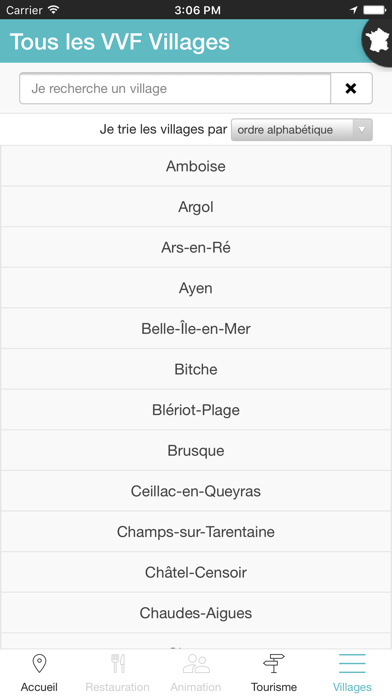392x696 pixels.
Task: Select Ceillac-en-Queyras in the list
Action: click(196, 491)
